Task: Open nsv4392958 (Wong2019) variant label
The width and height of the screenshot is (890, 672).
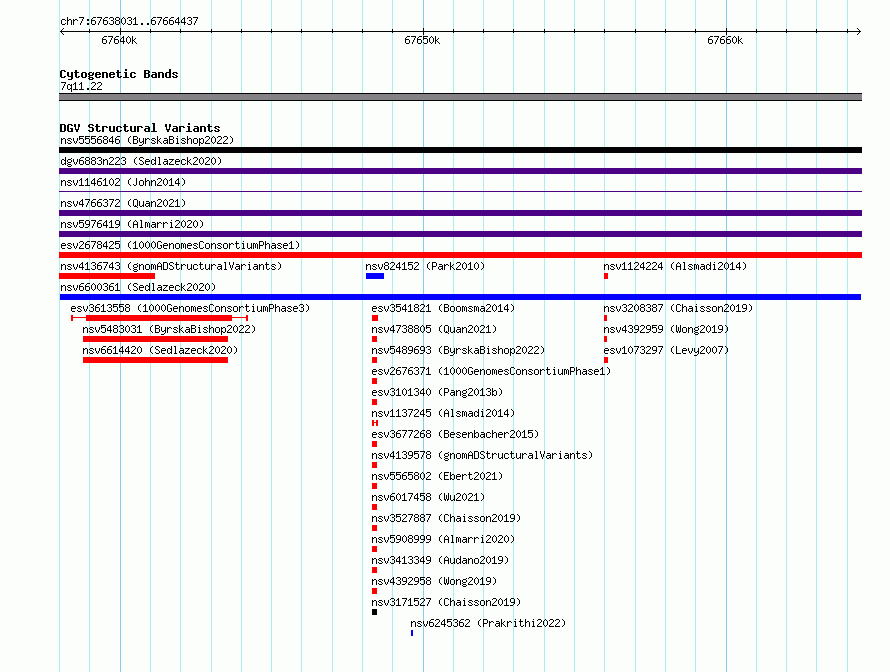Action: pos(434,581)
